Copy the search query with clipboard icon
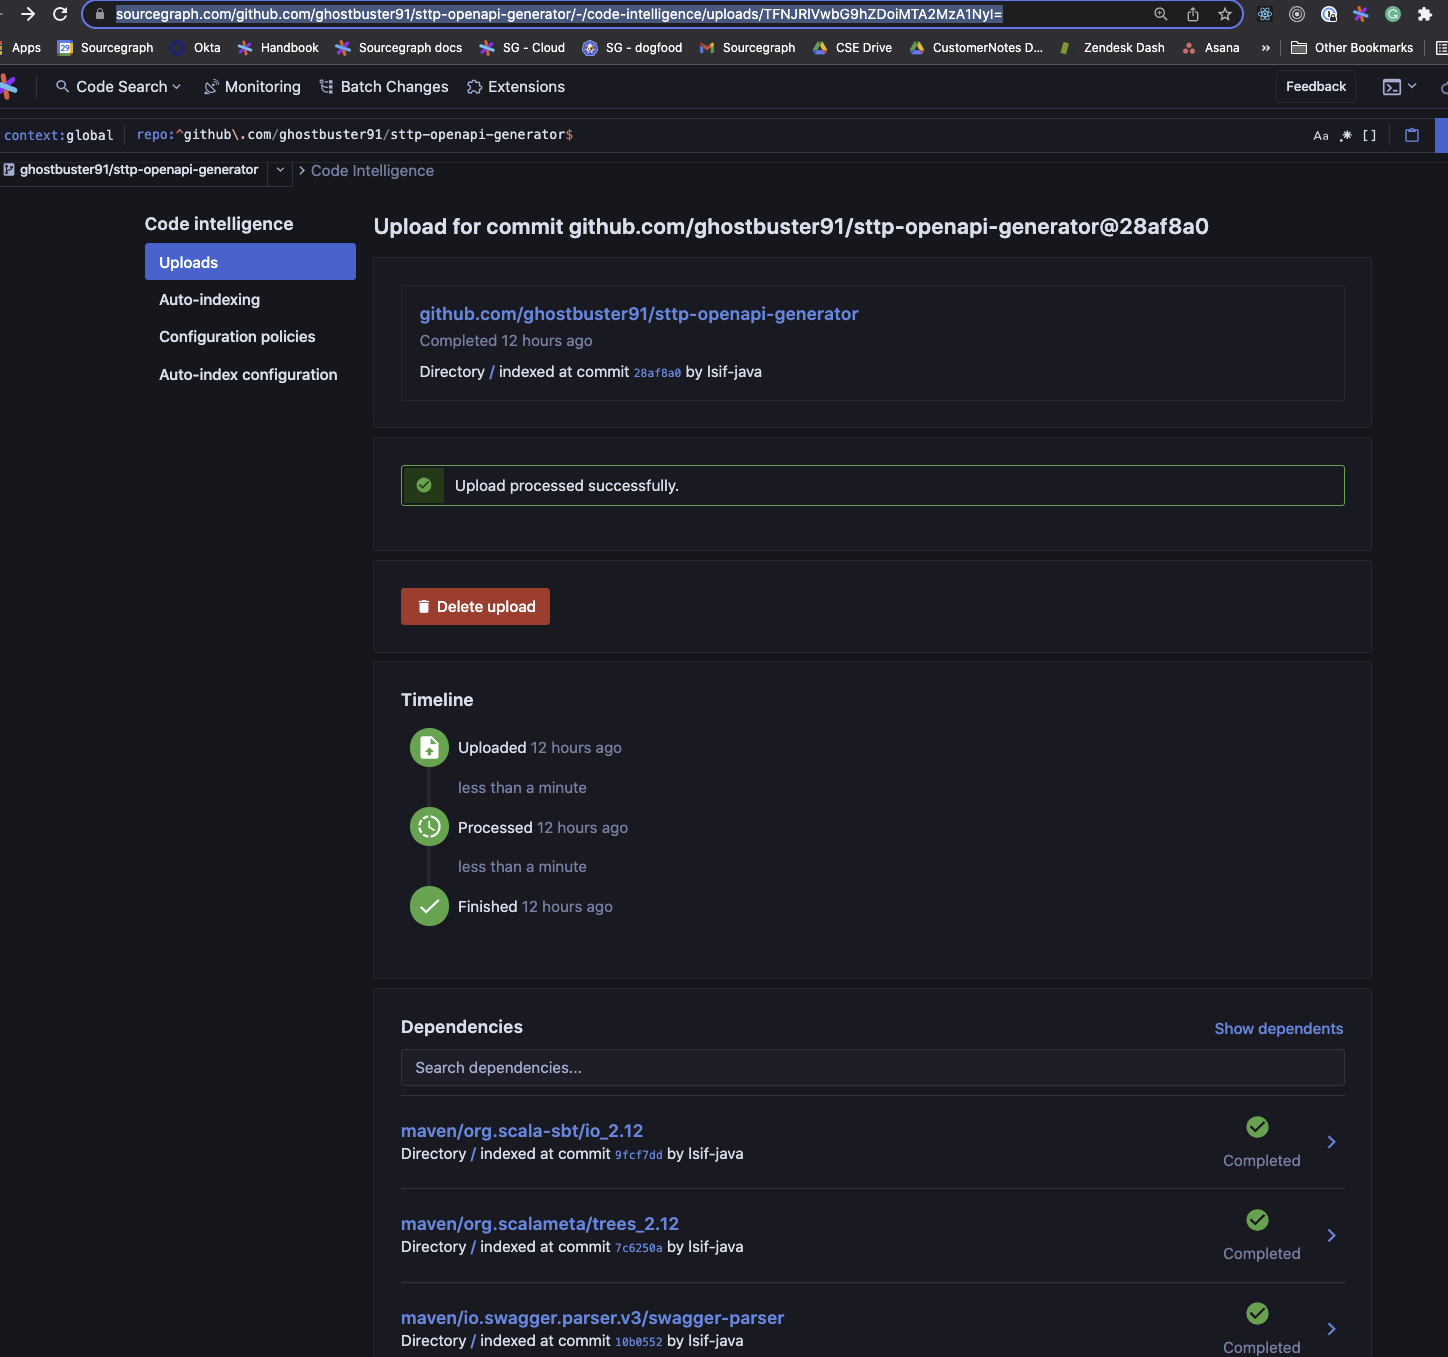Viewport: 1448px width, 1357px height. [1412, 135]
